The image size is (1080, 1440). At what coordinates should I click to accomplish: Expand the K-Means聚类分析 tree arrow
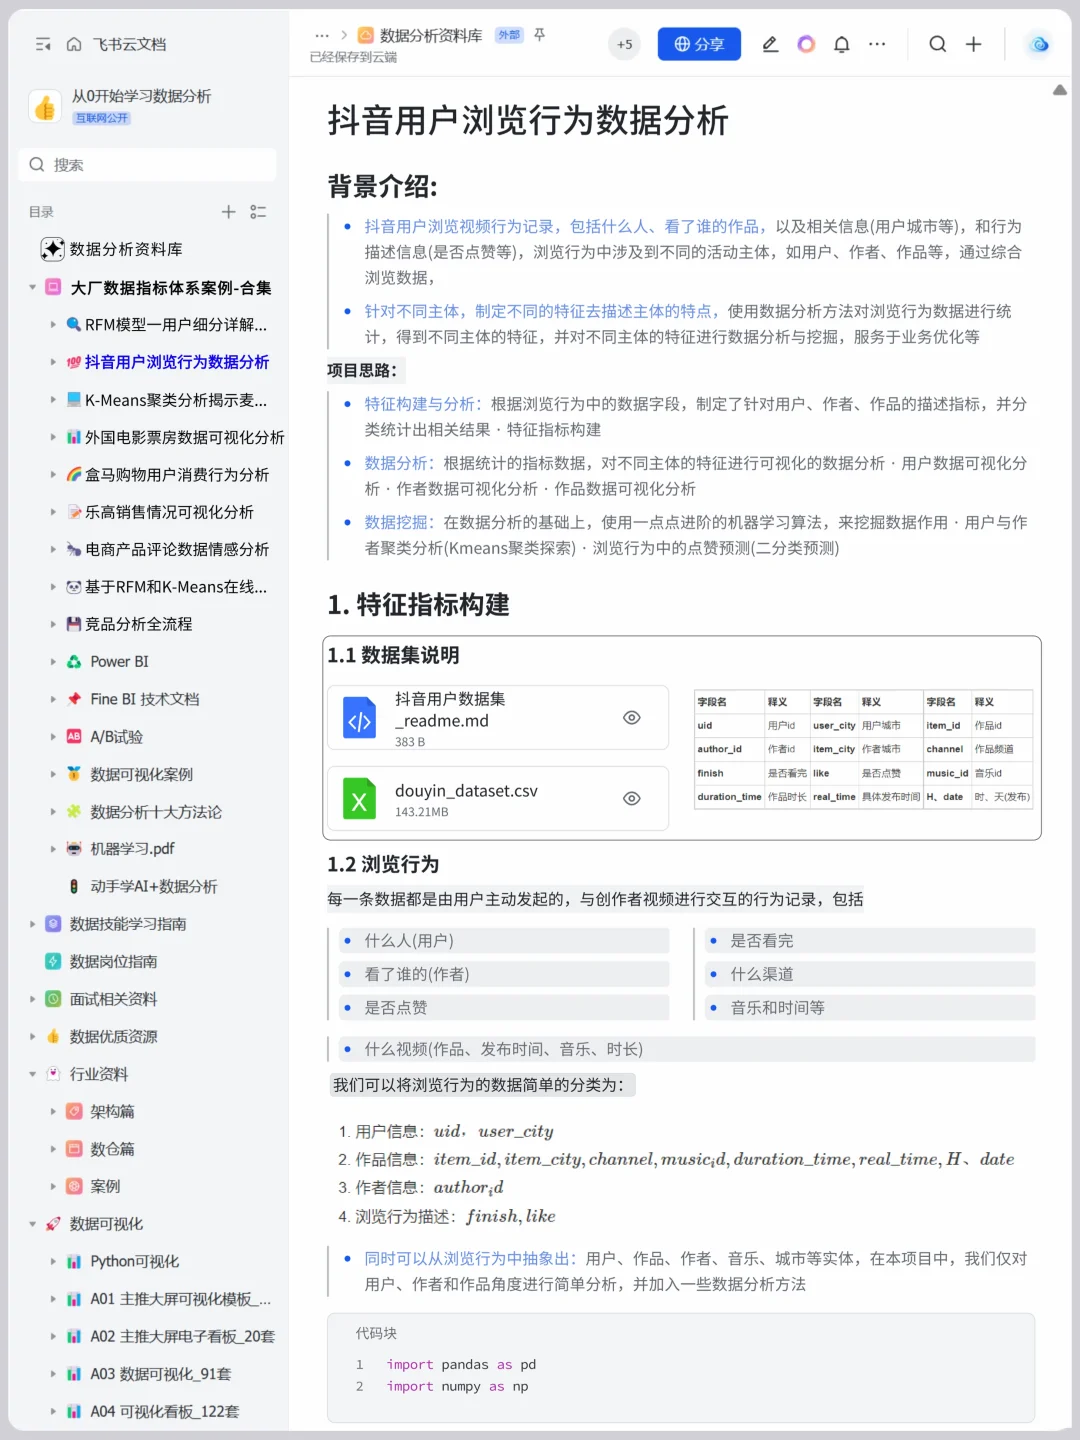(x=53, y=400)
